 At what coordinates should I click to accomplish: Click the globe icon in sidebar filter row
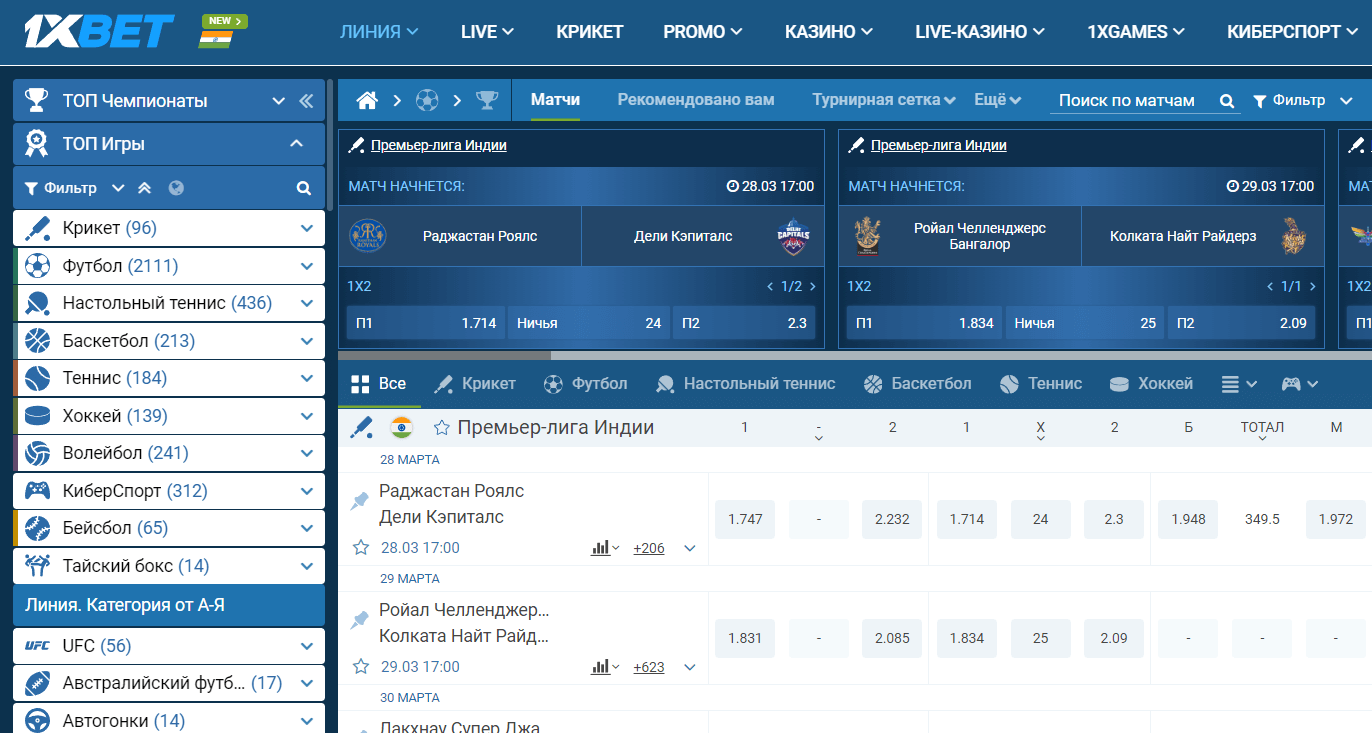pyautogui.click(x=177, y=188)
